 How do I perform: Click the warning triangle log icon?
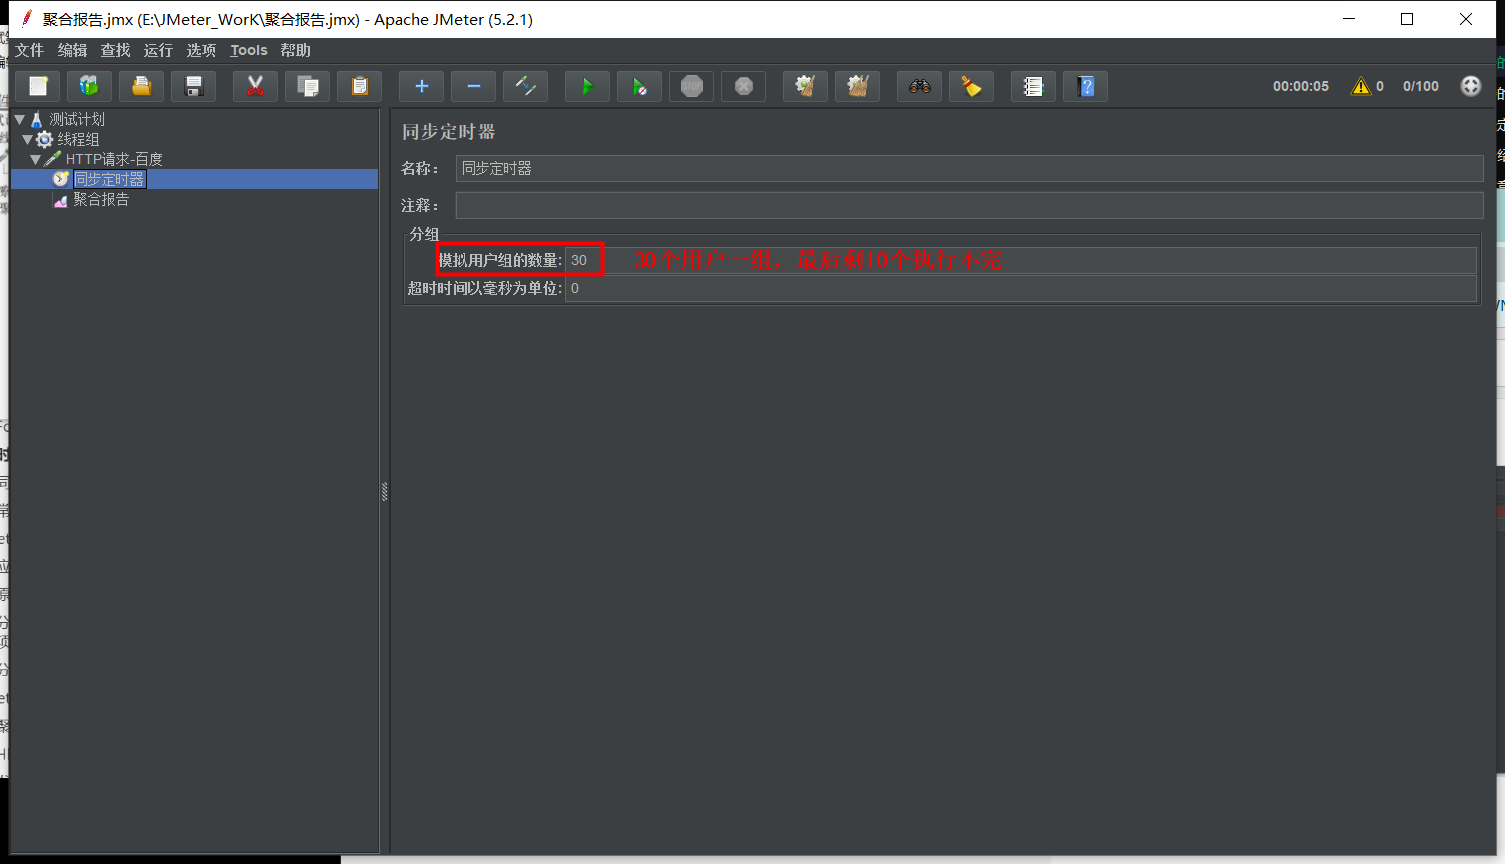point(1361,86)
